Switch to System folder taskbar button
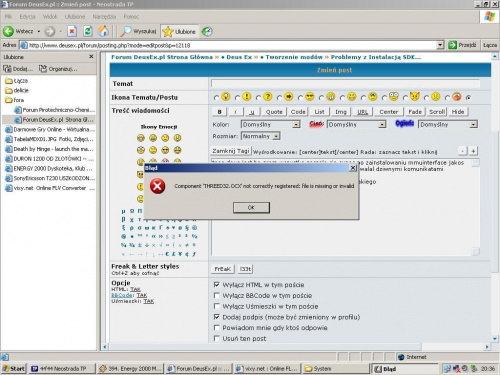500x375 pixels. [336, 368]
